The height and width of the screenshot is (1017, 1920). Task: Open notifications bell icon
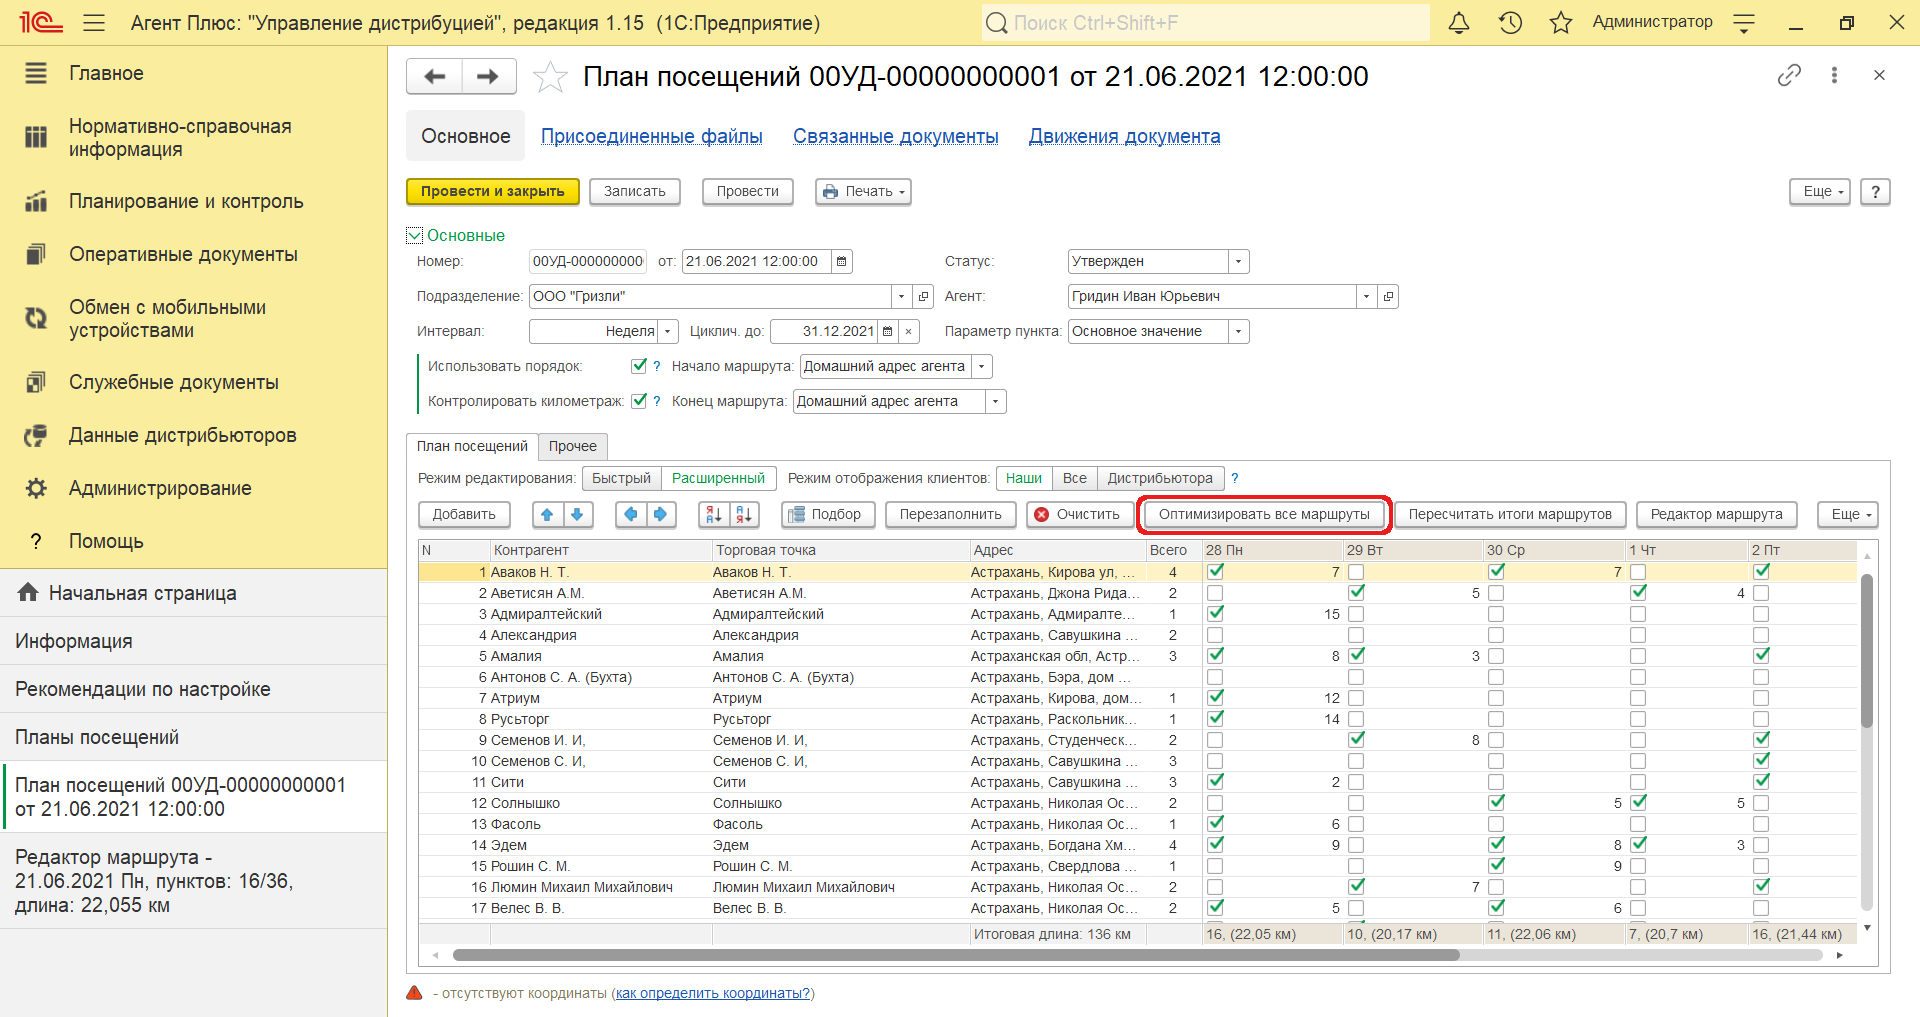coord(1459,22)
